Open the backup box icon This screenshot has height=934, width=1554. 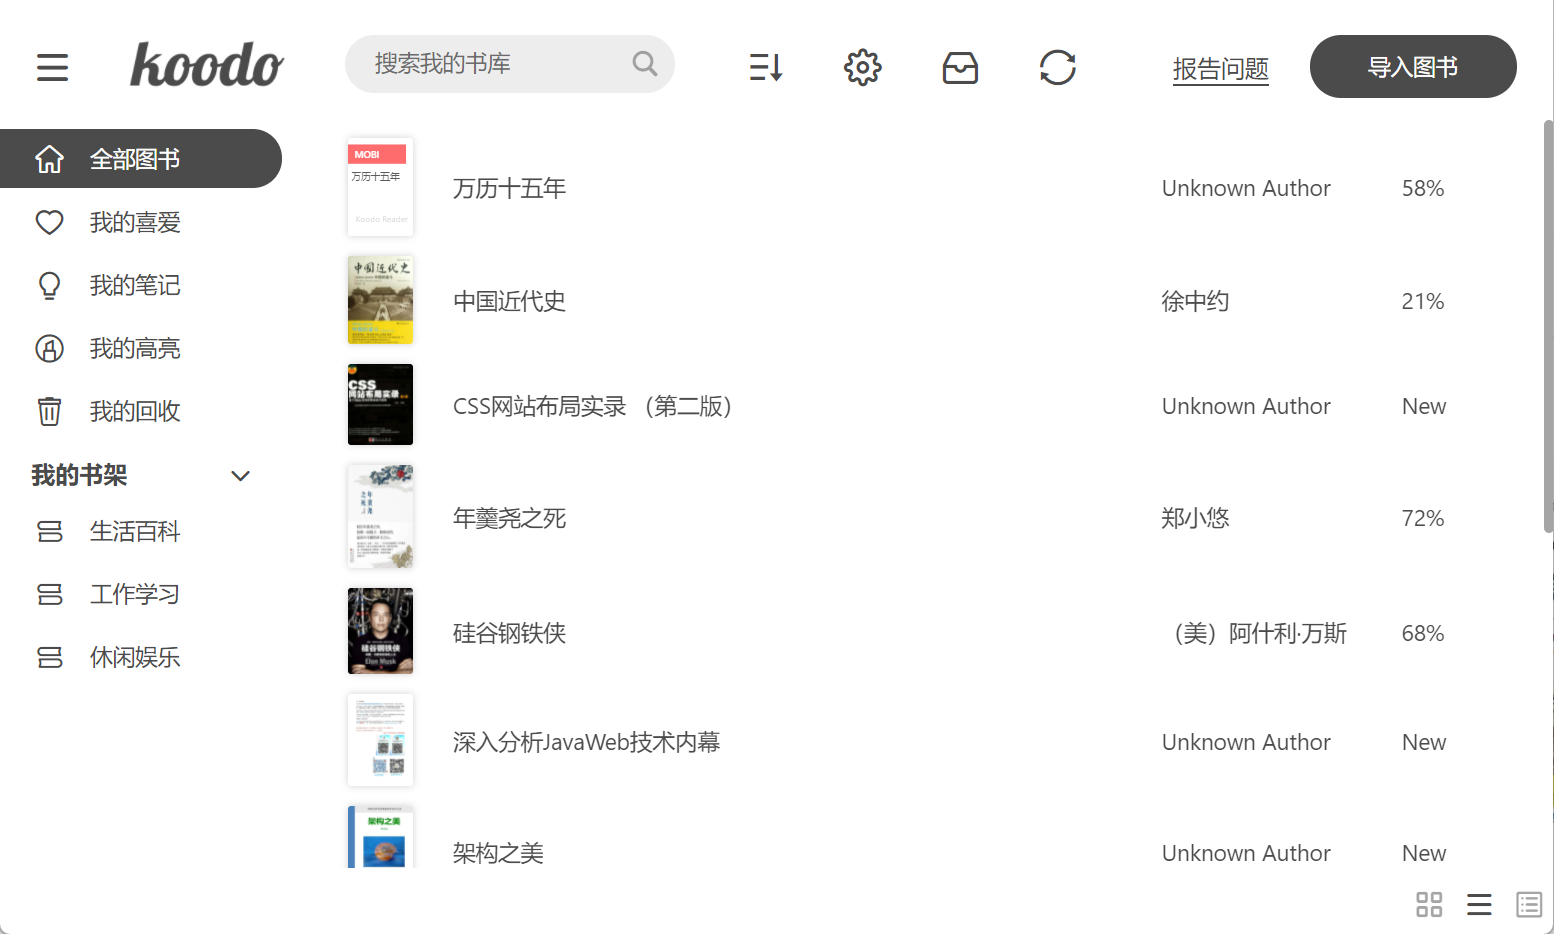(960, 67)
